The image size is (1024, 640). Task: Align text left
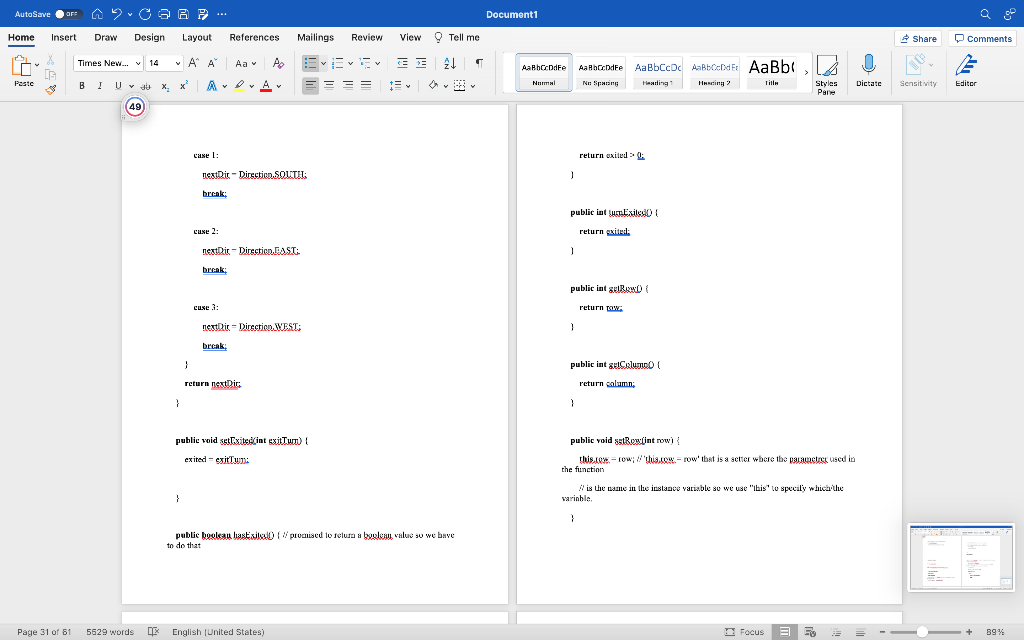tap(310, 86)
